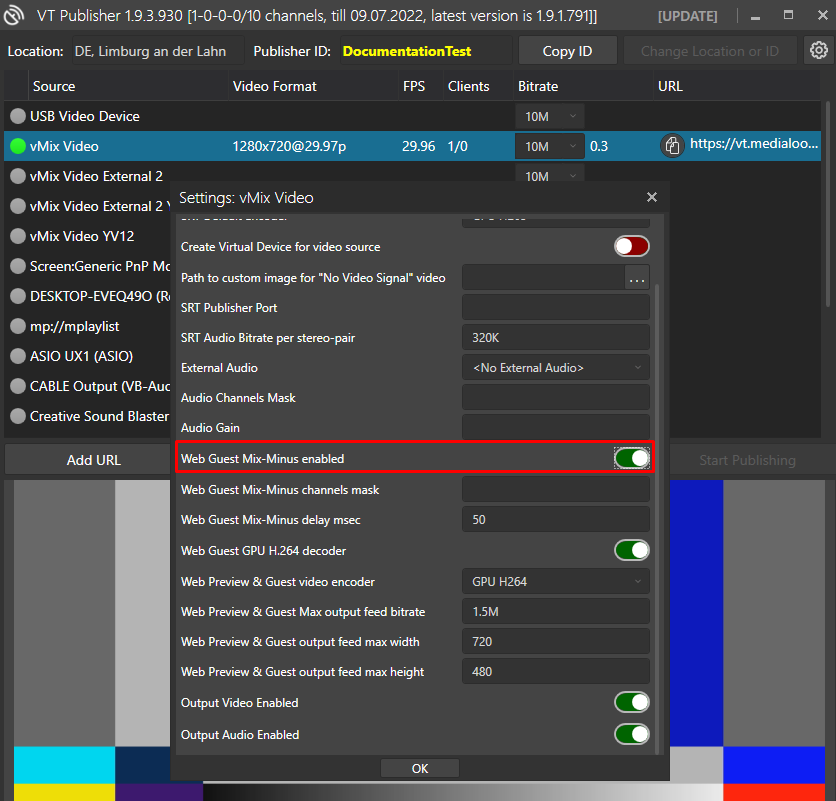Click the settings gear icon
The height and width of the screenshot is (801, 836).
(x=819, y=51)
